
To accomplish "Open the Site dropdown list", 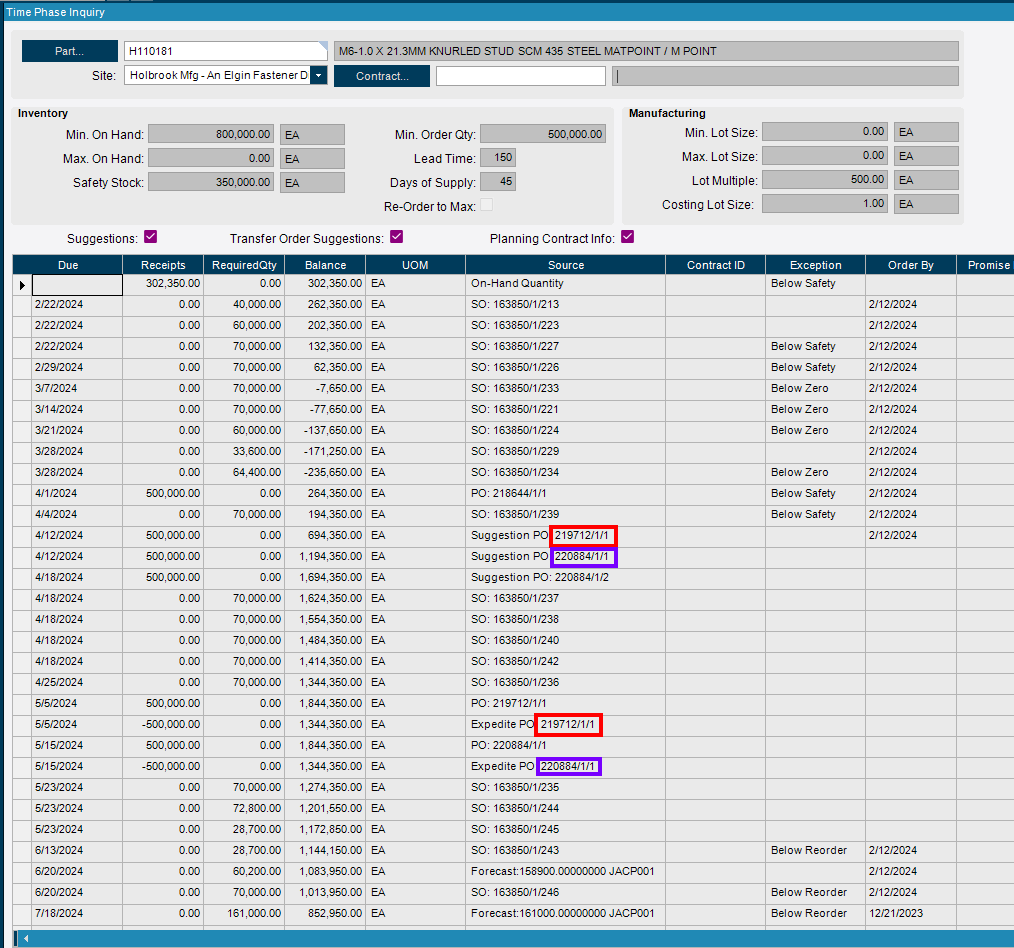I will click(x=318, y=76).
